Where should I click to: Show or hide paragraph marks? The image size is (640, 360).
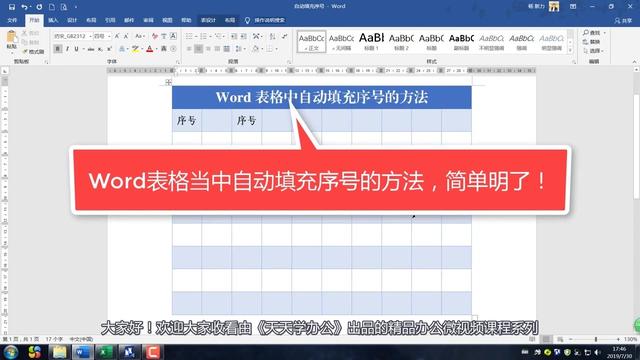284,36
